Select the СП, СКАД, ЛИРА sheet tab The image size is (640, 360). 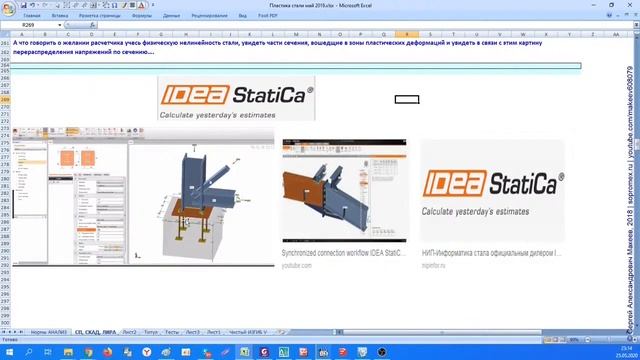click(x=96, y=332)
